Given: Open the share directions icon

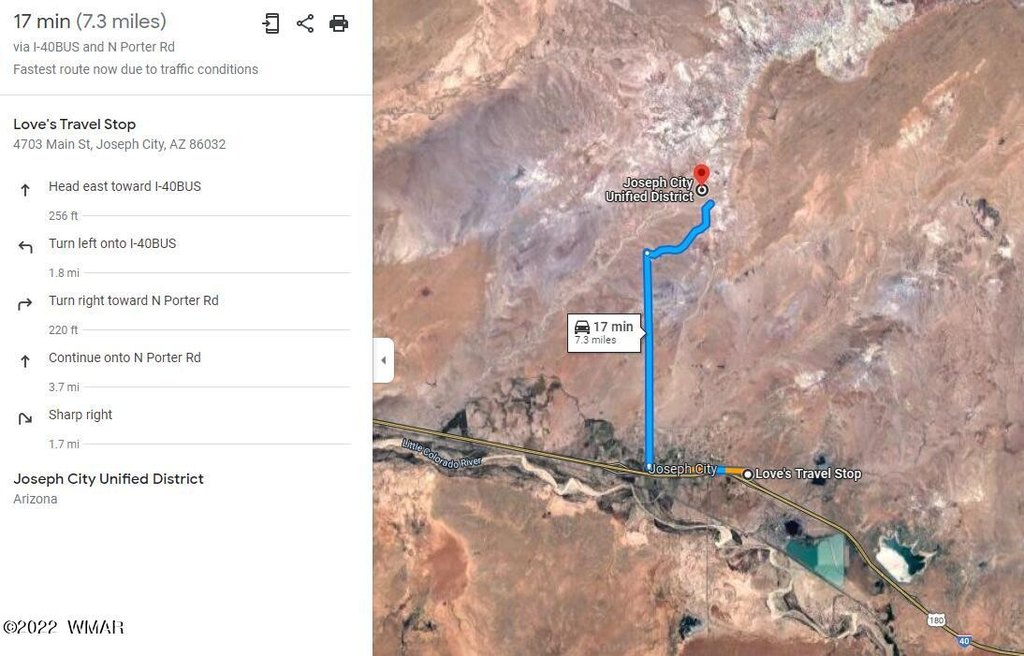Looking at the screenshot, I should [305, 24].
